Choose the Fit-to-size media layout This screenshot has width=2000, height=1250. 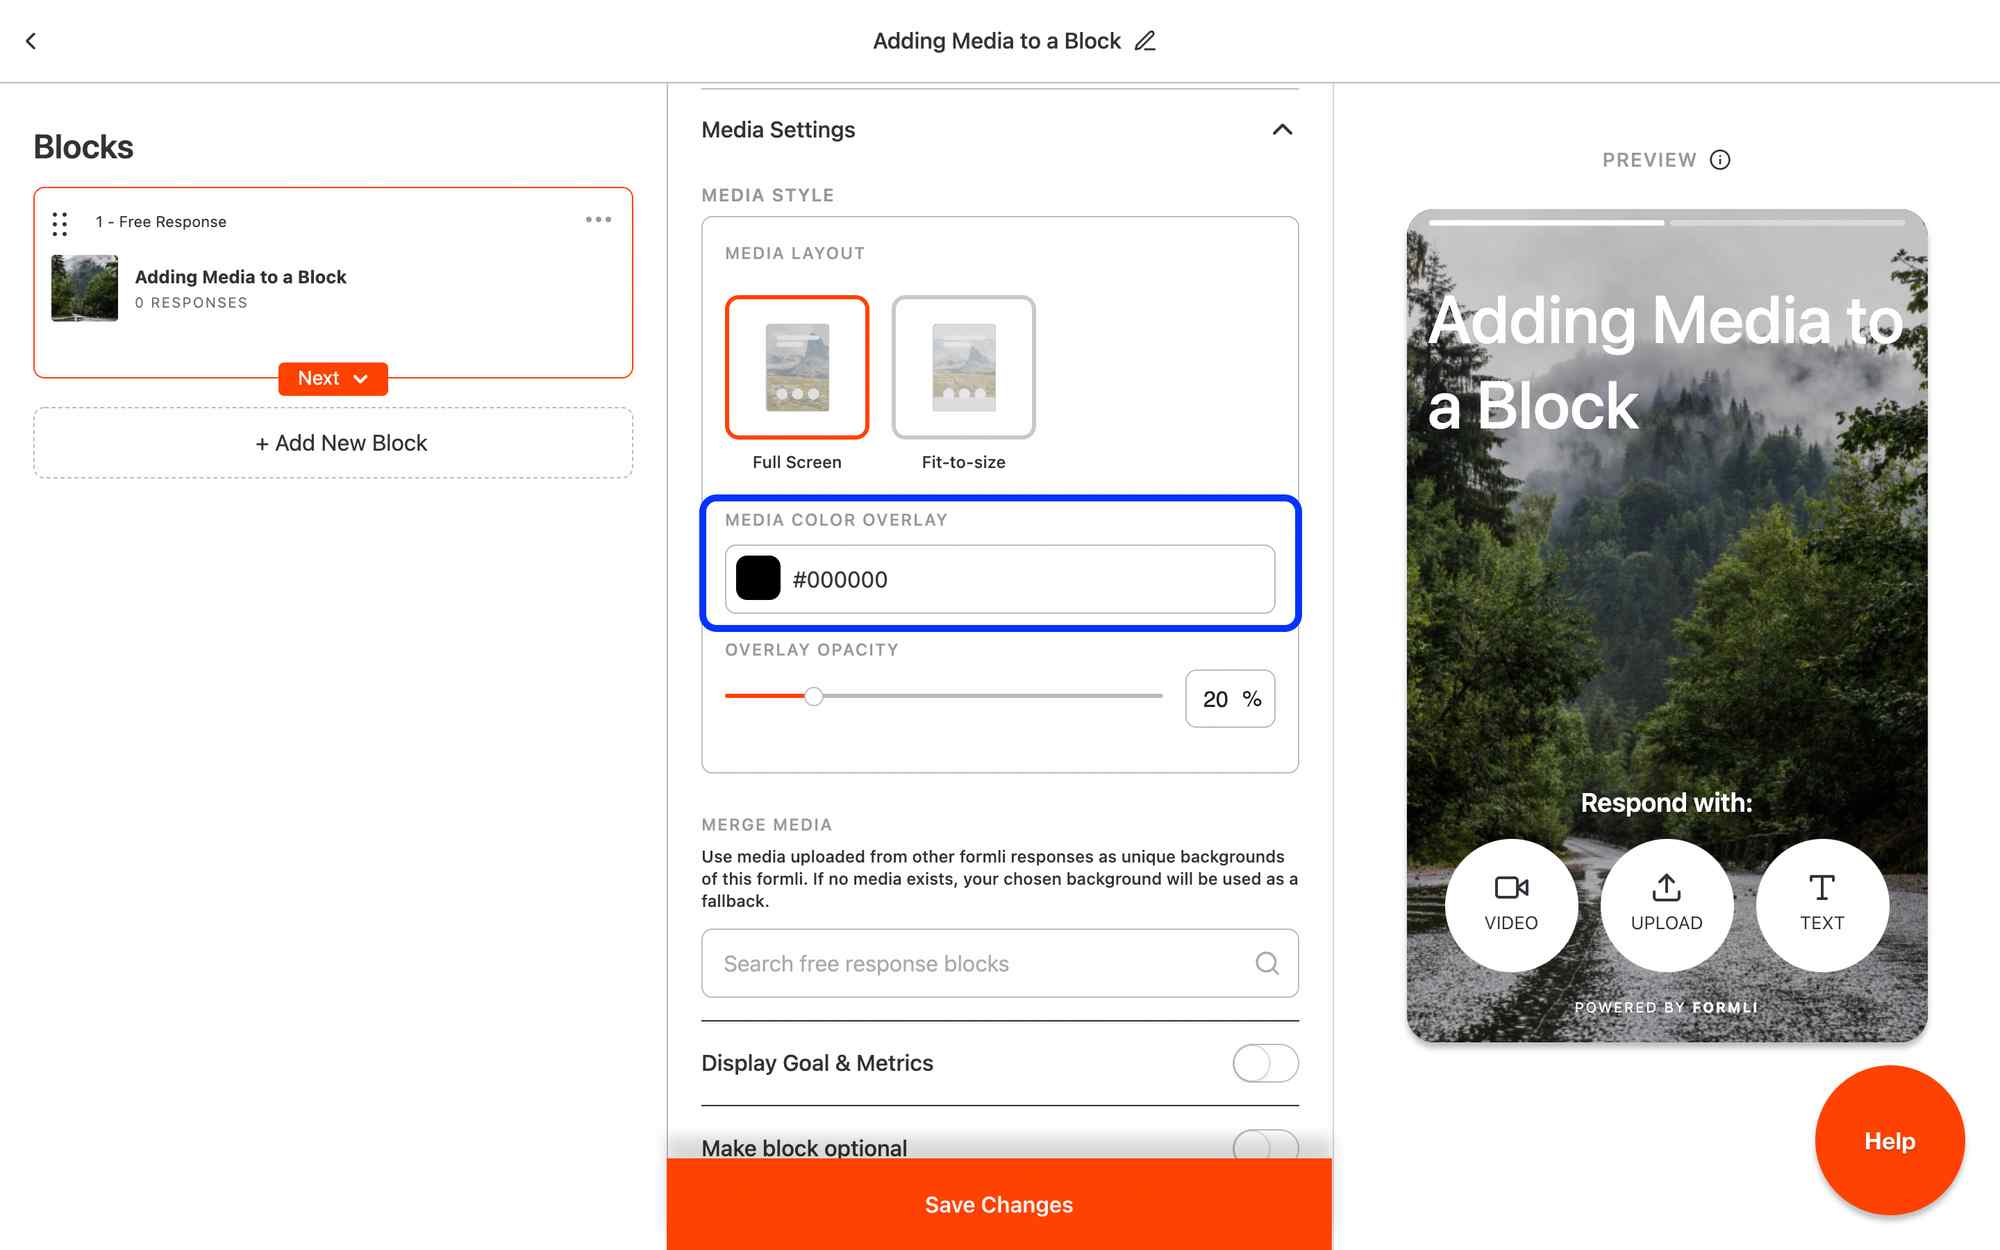963,367
